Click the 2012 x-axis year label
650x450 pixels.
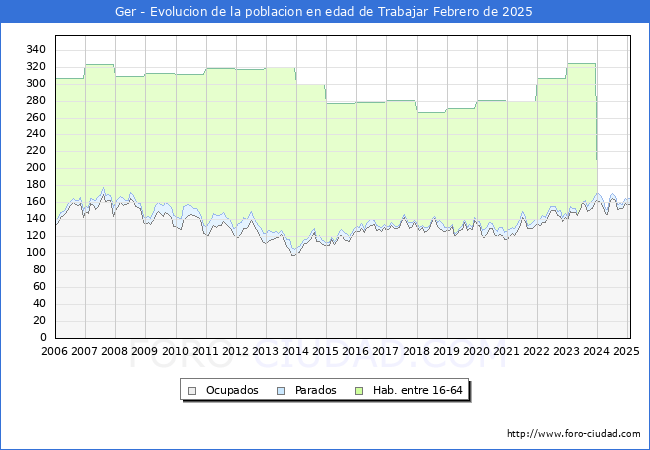pyautogui.click(x=235, y=351)
